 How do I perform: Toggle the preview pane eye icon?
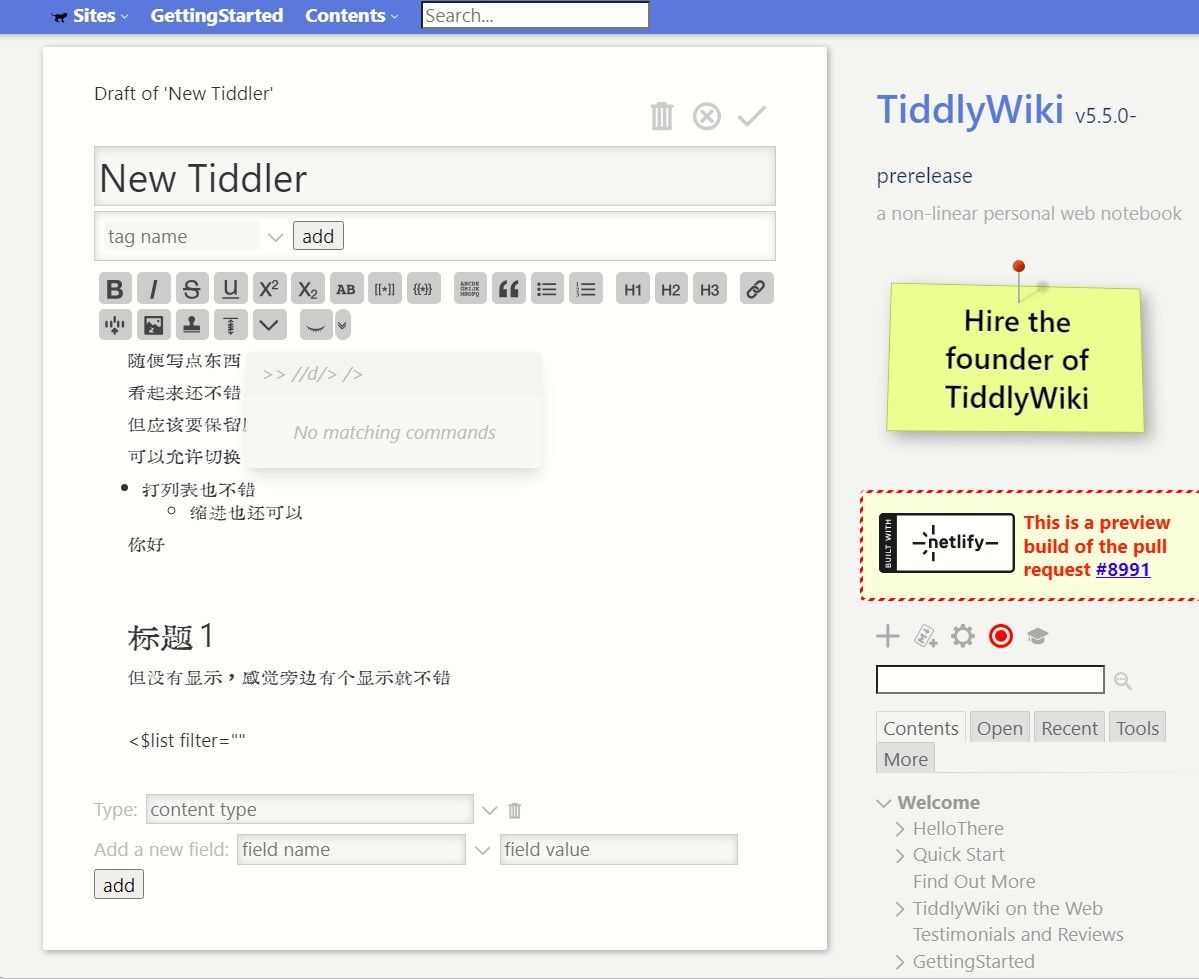click(x=316, y=325)
